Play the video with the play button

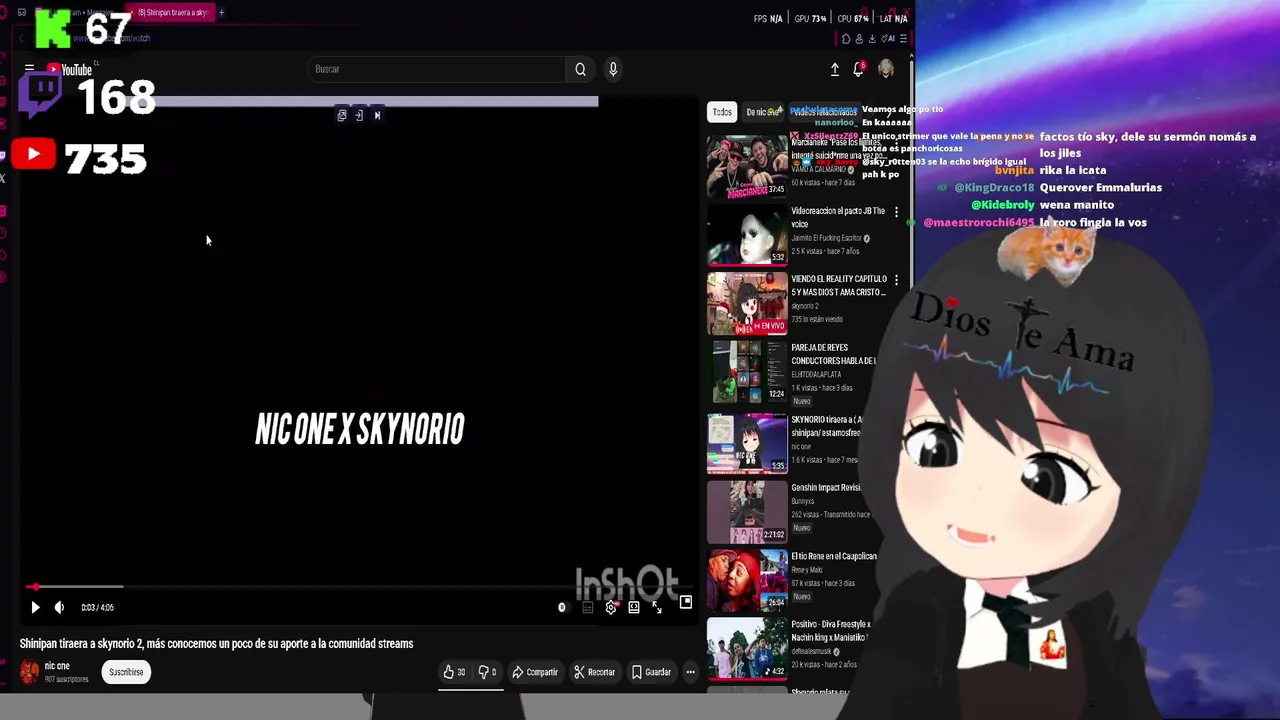pos(35,607)
